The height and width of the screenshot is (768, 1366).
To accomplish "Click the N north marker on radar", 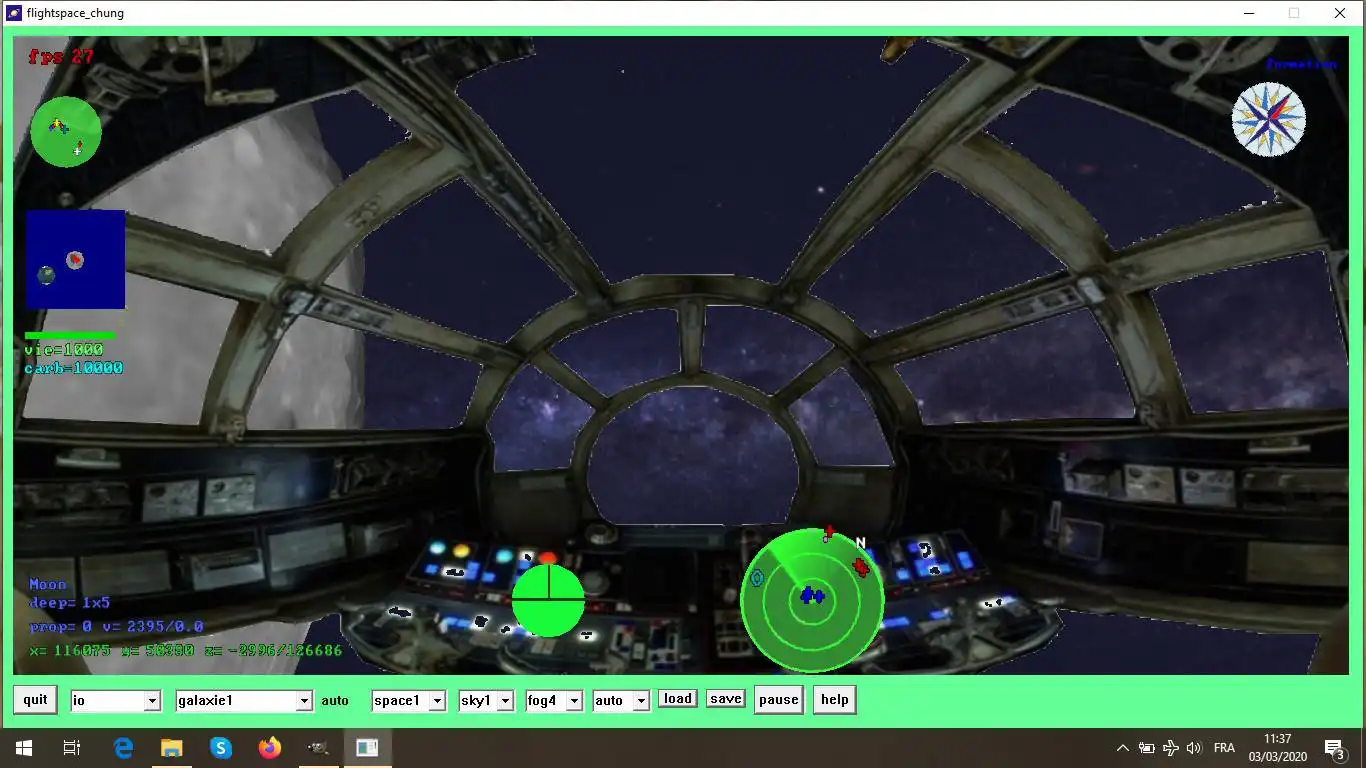I will tap(860, 543).
